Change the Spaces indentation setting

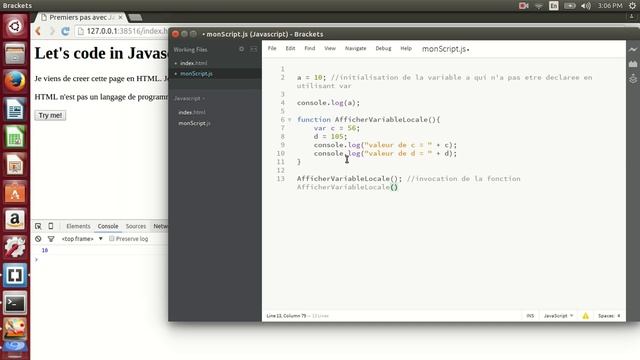(609, 316)
